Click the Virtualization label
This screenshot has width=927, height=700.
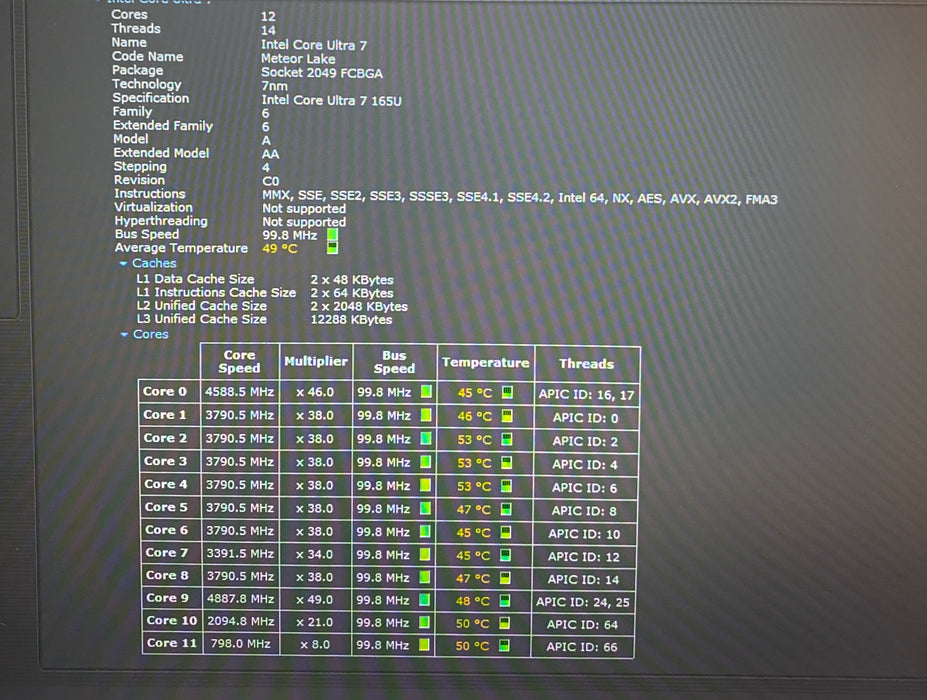point(153,208)
